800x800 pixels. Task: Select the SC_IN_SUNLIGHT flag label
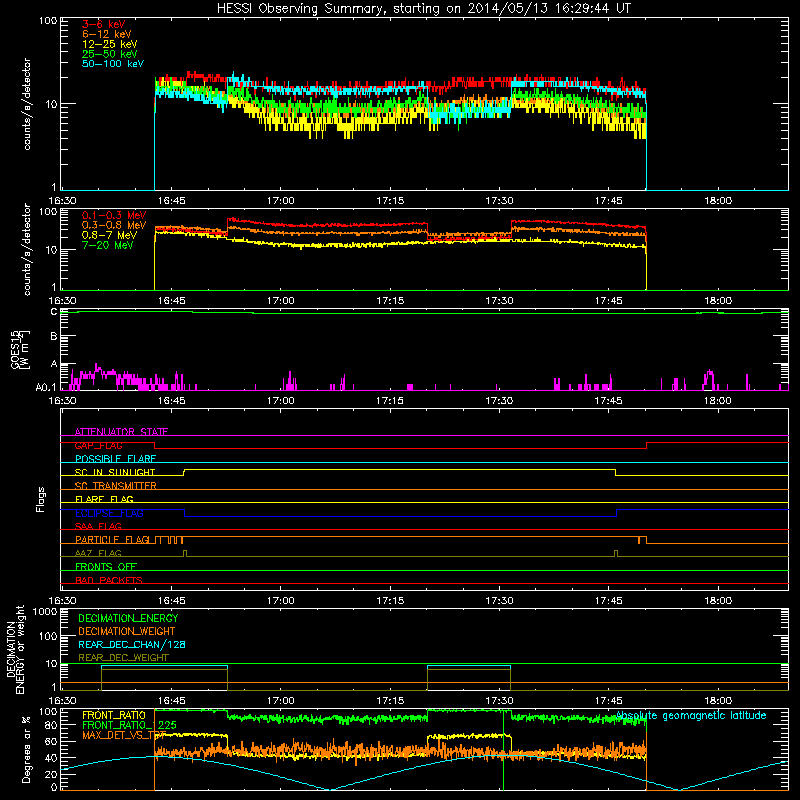pos(115,472)
